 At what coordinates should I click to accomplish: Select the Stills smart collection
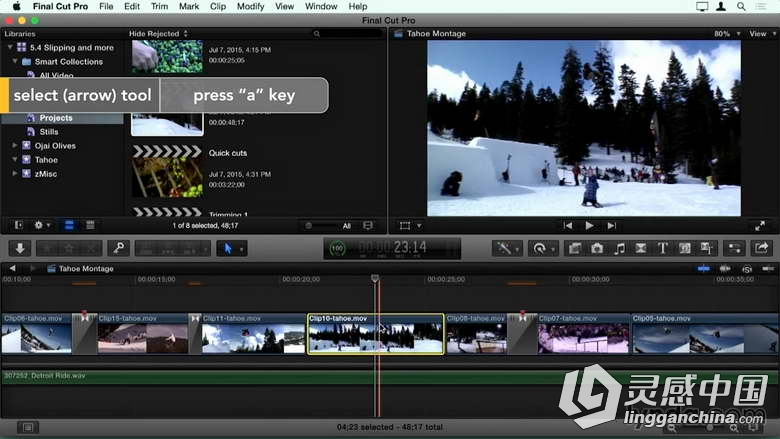tap(49, 132)
